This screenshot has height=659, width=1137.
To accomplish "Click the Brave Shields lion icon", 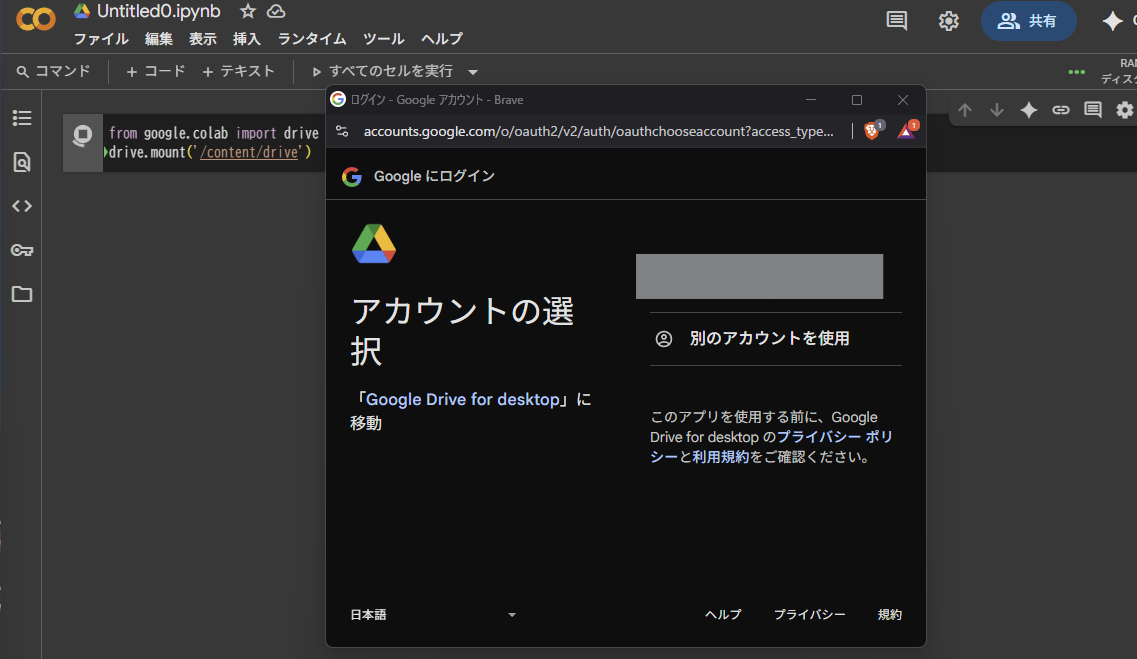I will (871, 131).
